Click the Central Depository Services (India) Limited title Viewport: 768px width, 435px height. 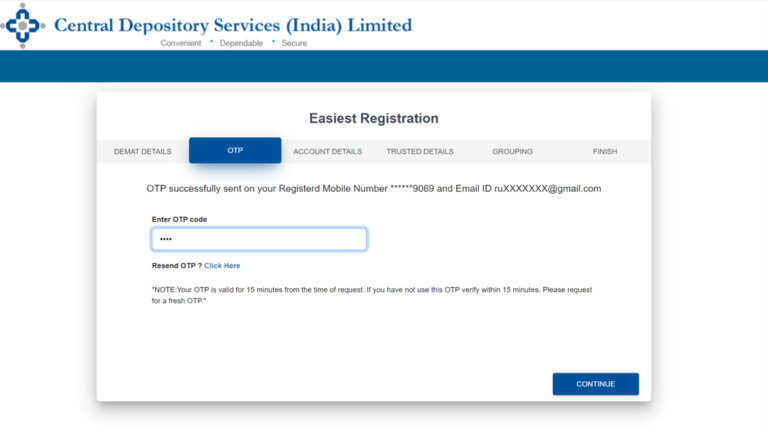pos(233,25)
